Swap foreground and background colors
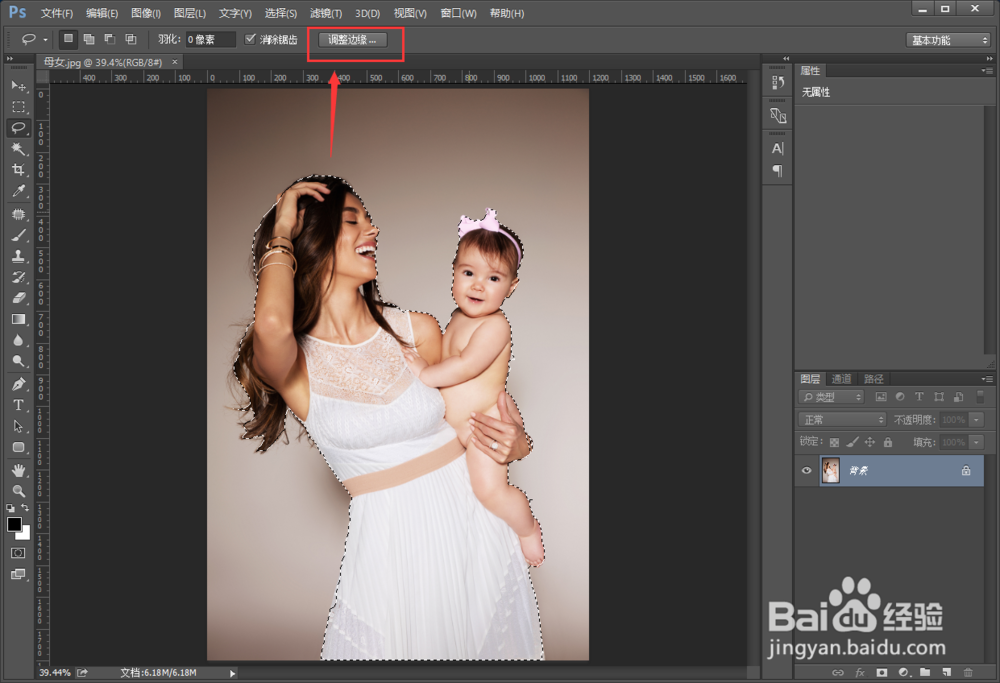The image size is (1000, 683). [x=26, y=508]
